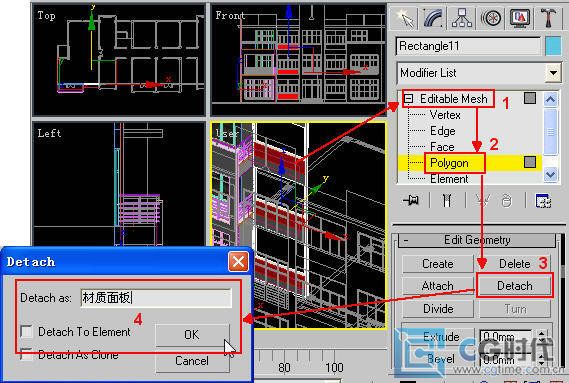Click the Rectangle11 object name field
The width and height of the screenshot is (569, 383).
(468, 46)
